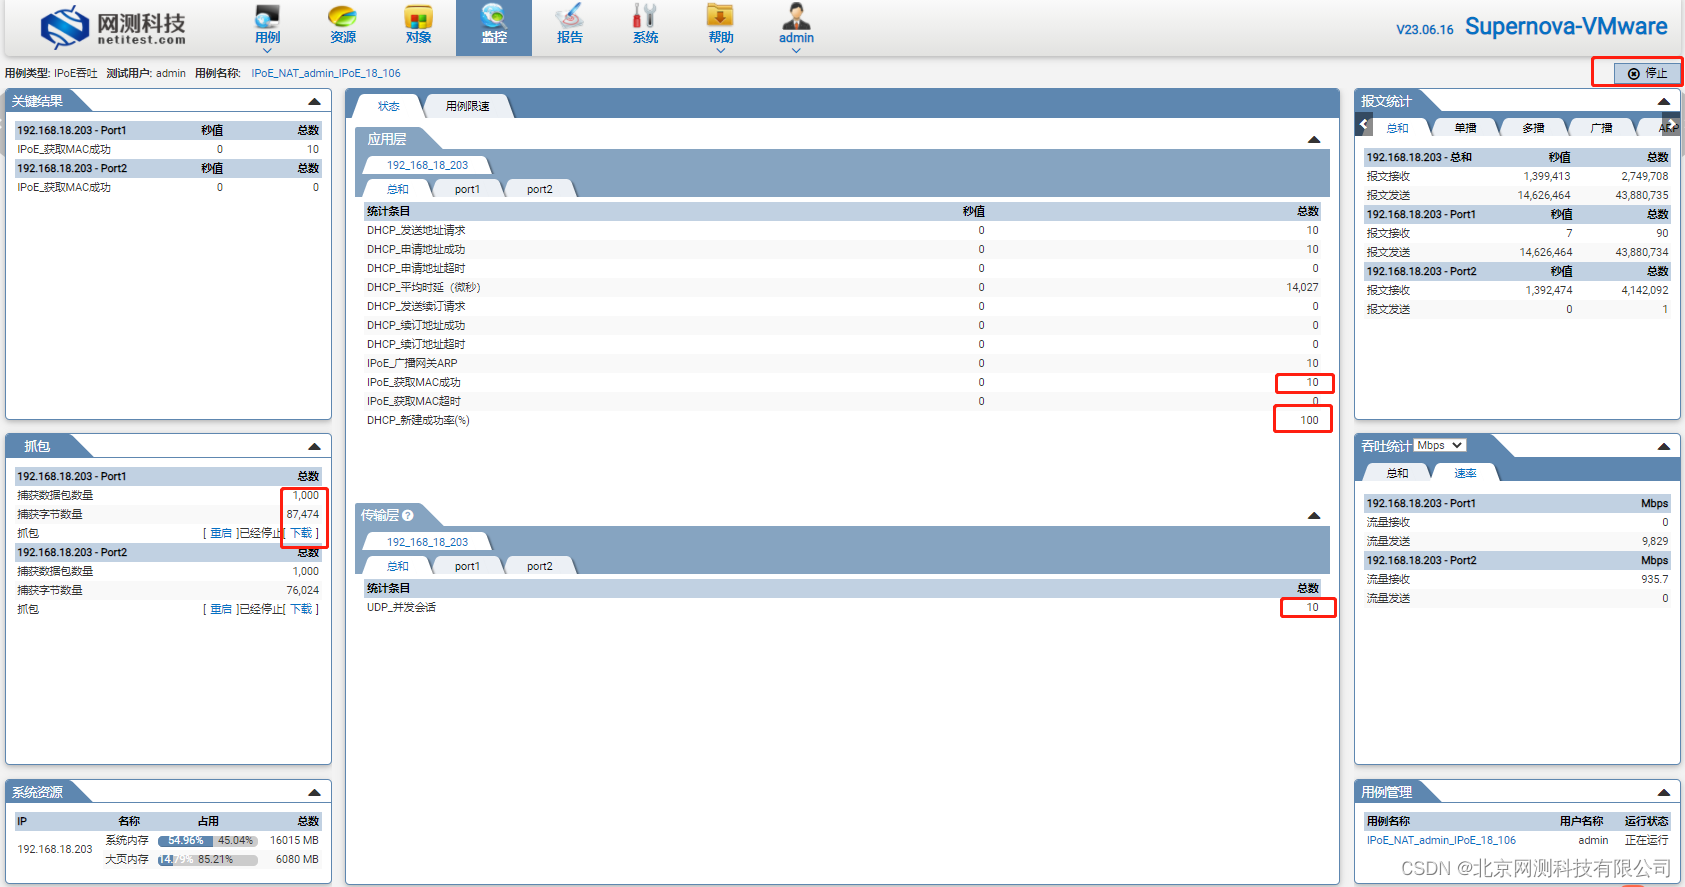Open IPoE_NAT_admin_IPoE_18_106 link in header

(326, 73)
